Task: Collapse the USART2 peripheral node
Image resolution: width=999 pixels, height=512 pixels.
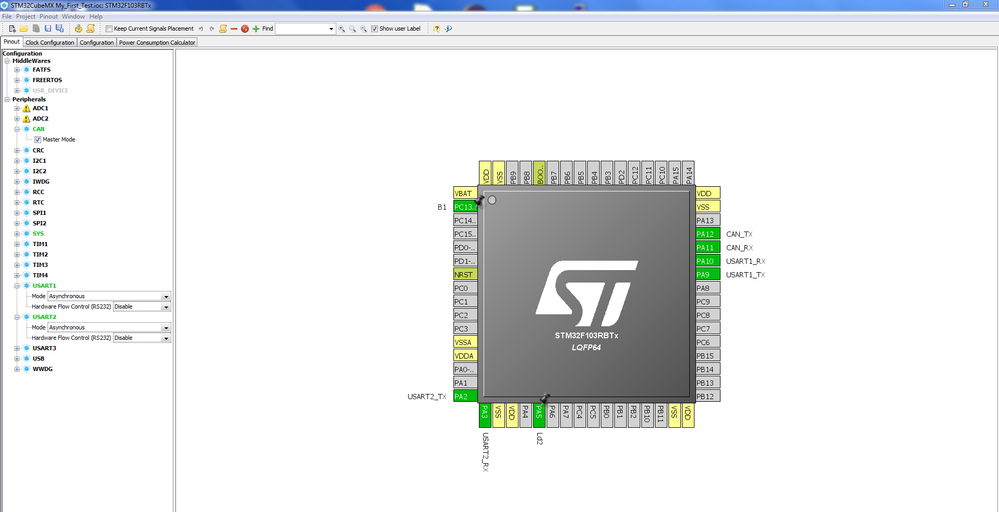Action: click(x=17, y=316)
